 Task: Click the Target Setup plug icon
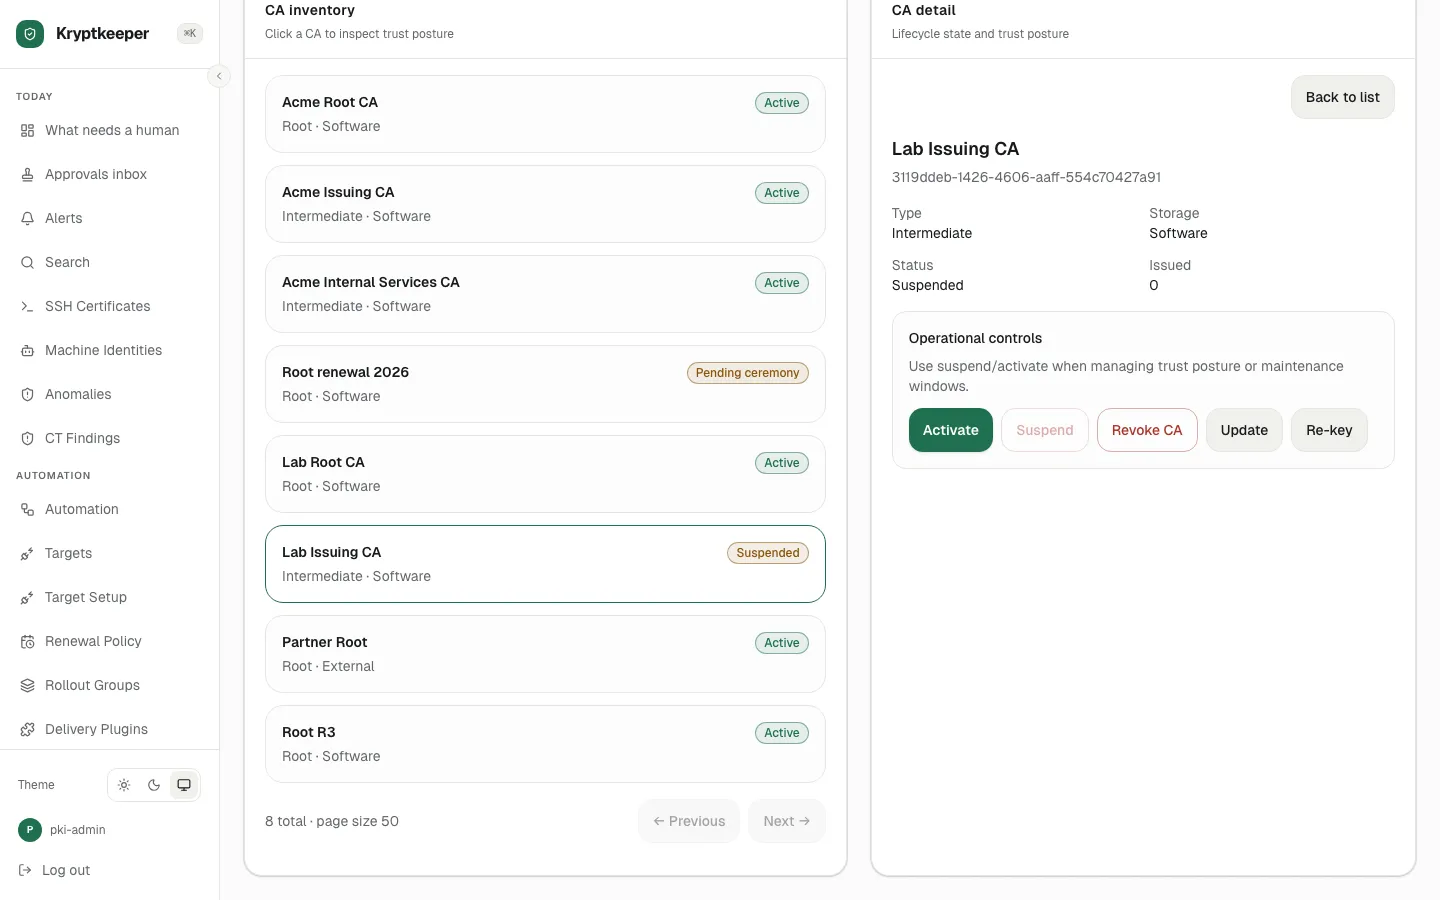pos(27,598)
